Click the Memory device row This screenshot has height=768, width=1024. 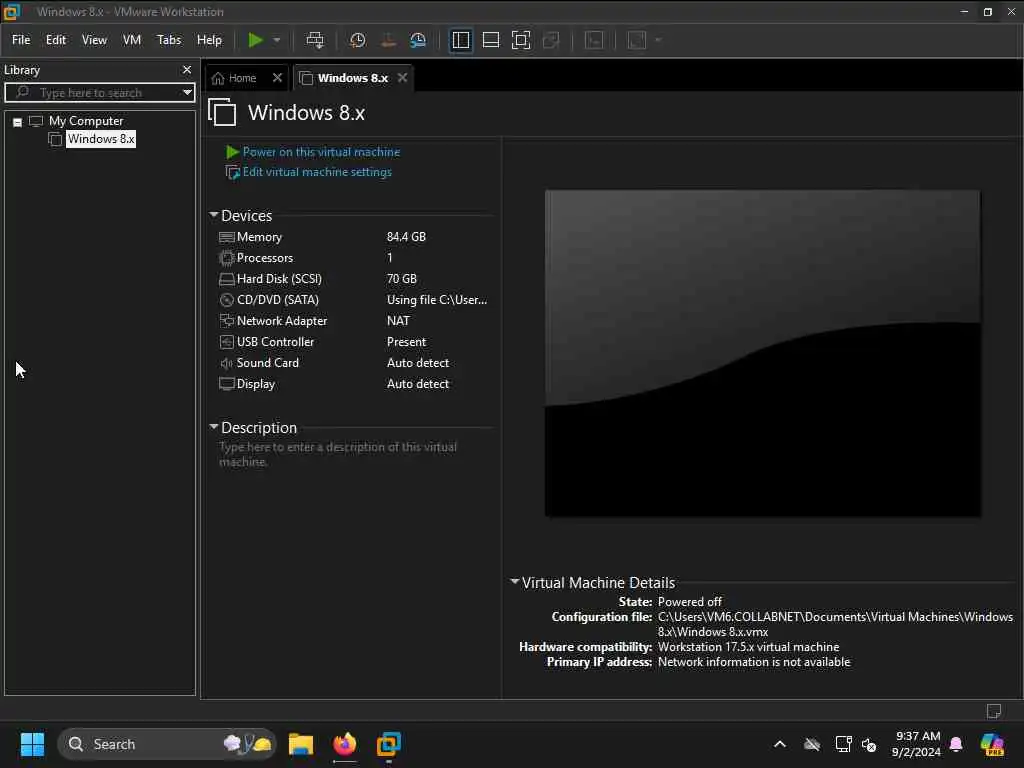[353, 236]
